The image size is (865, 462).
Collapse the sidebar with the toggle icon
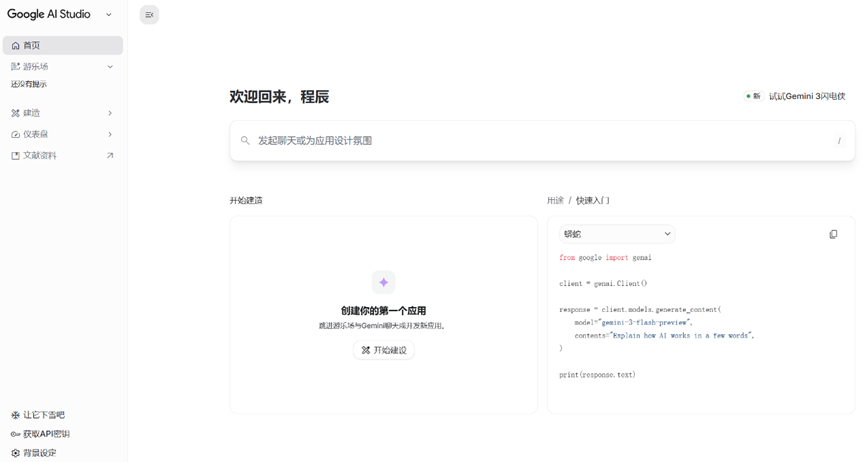tap(149, 15)
